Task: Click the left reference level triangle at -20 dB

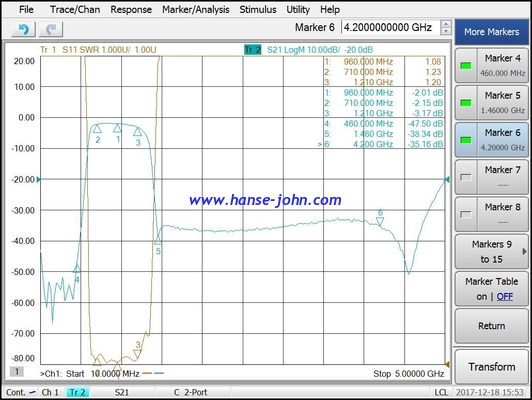Action: (x=38, y=179)
